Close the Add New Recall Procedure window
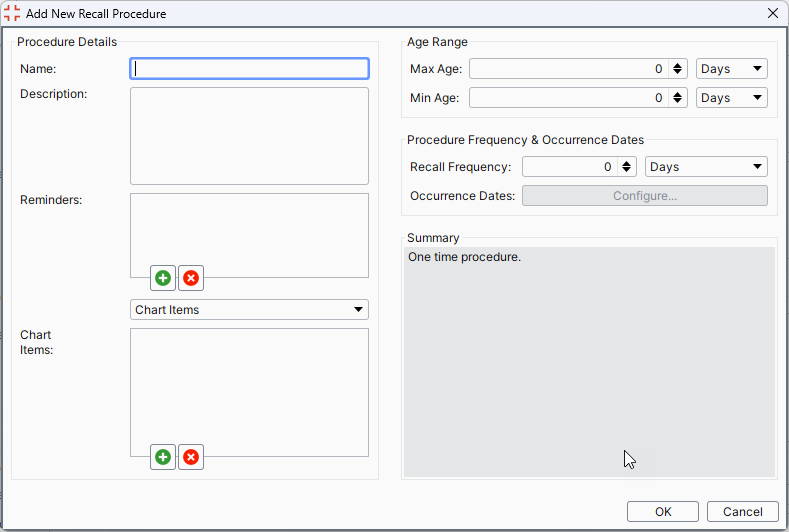Image resolution: width=789 pixels, height=532 pixels. (773, 13)
